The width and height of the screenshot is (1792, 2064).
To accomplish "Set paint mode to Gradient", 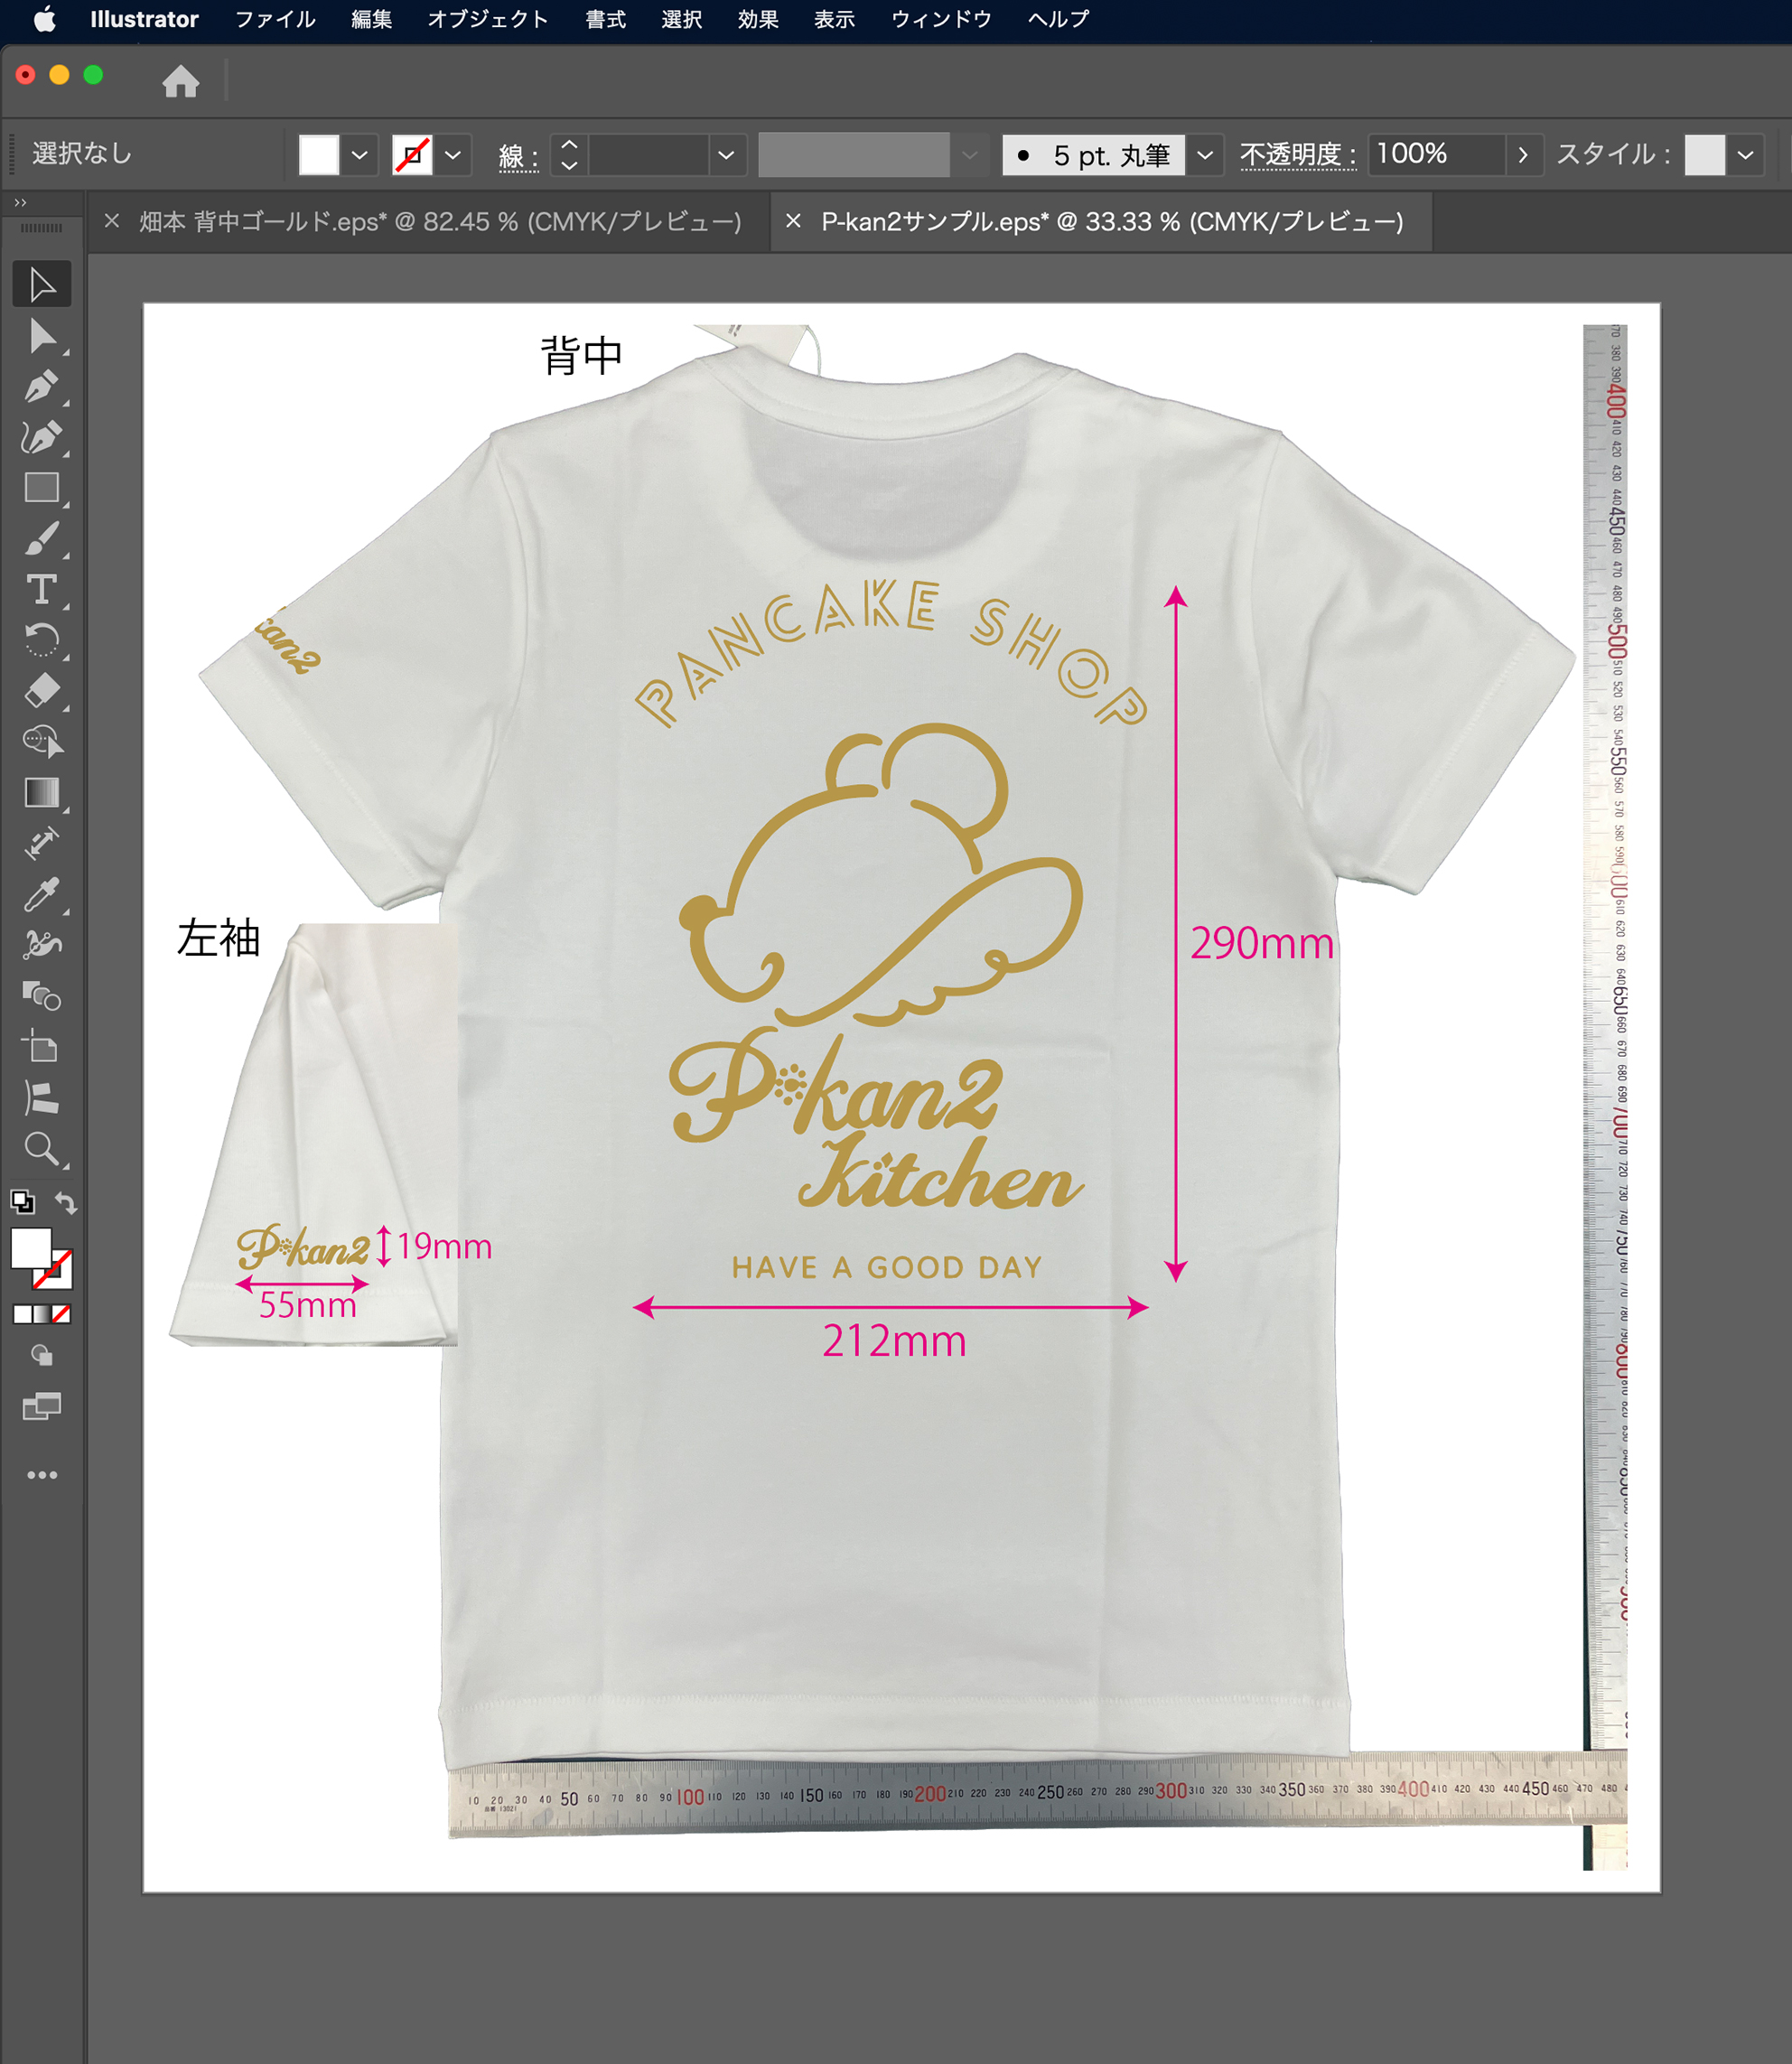I will 42,1314.
